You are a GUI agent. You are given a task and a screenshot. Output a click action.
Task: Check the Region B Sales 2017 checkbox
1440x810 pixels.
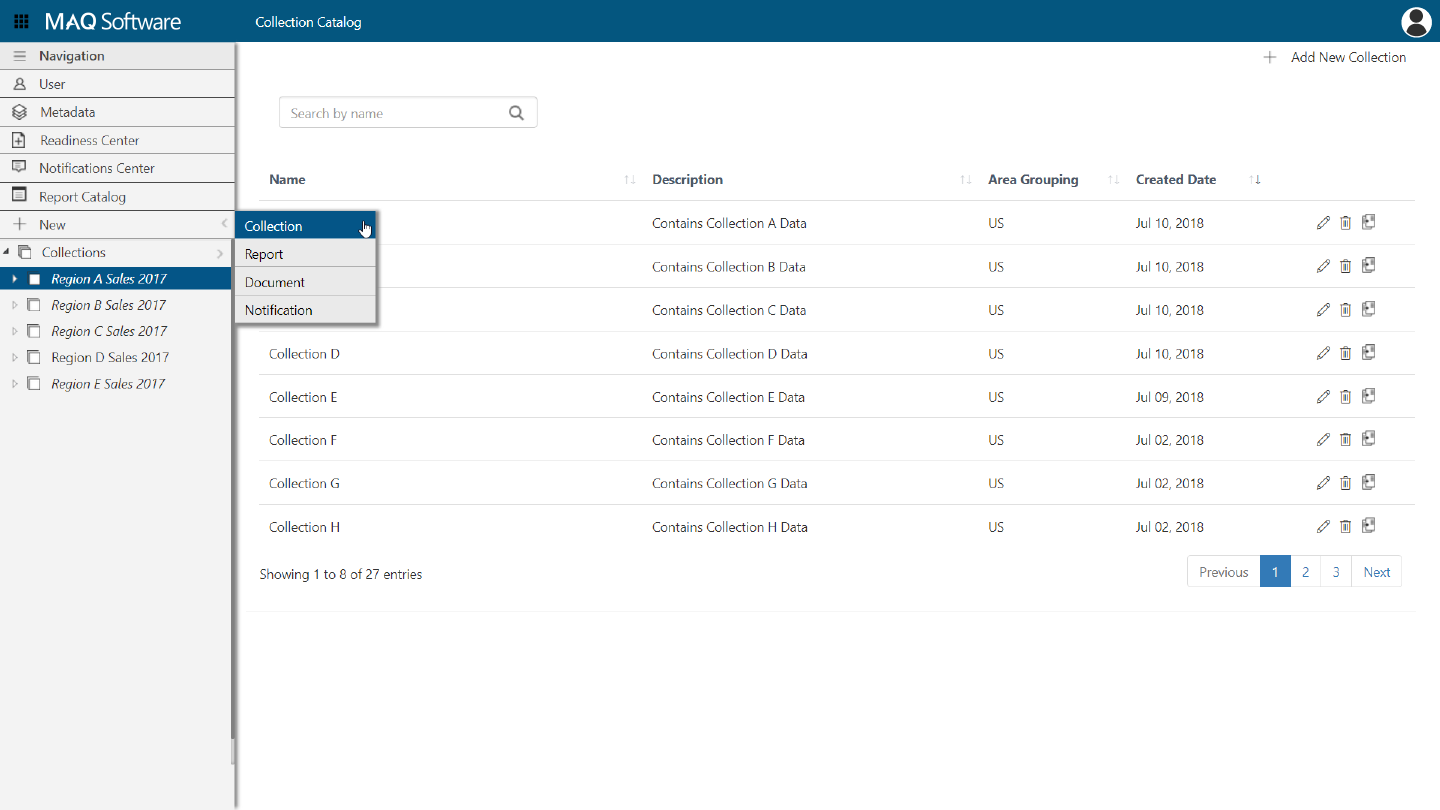(34, 305)
